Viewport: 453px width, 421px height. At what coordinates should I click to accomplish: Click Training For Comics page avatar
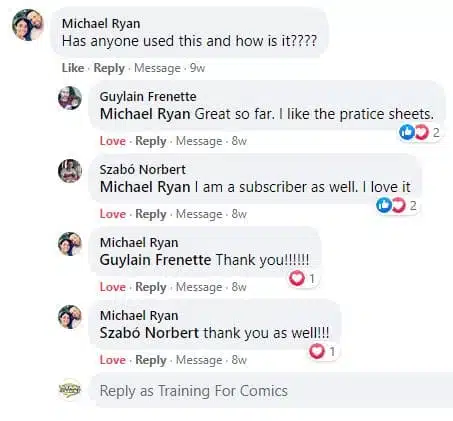coord(70,389)
